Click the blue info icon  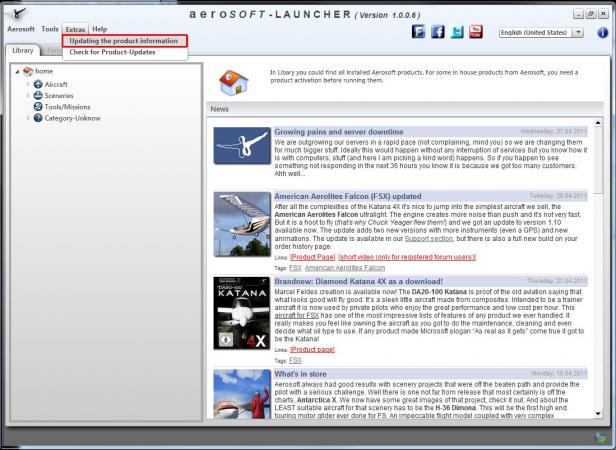pyautogui.click(x=603, y=33)
